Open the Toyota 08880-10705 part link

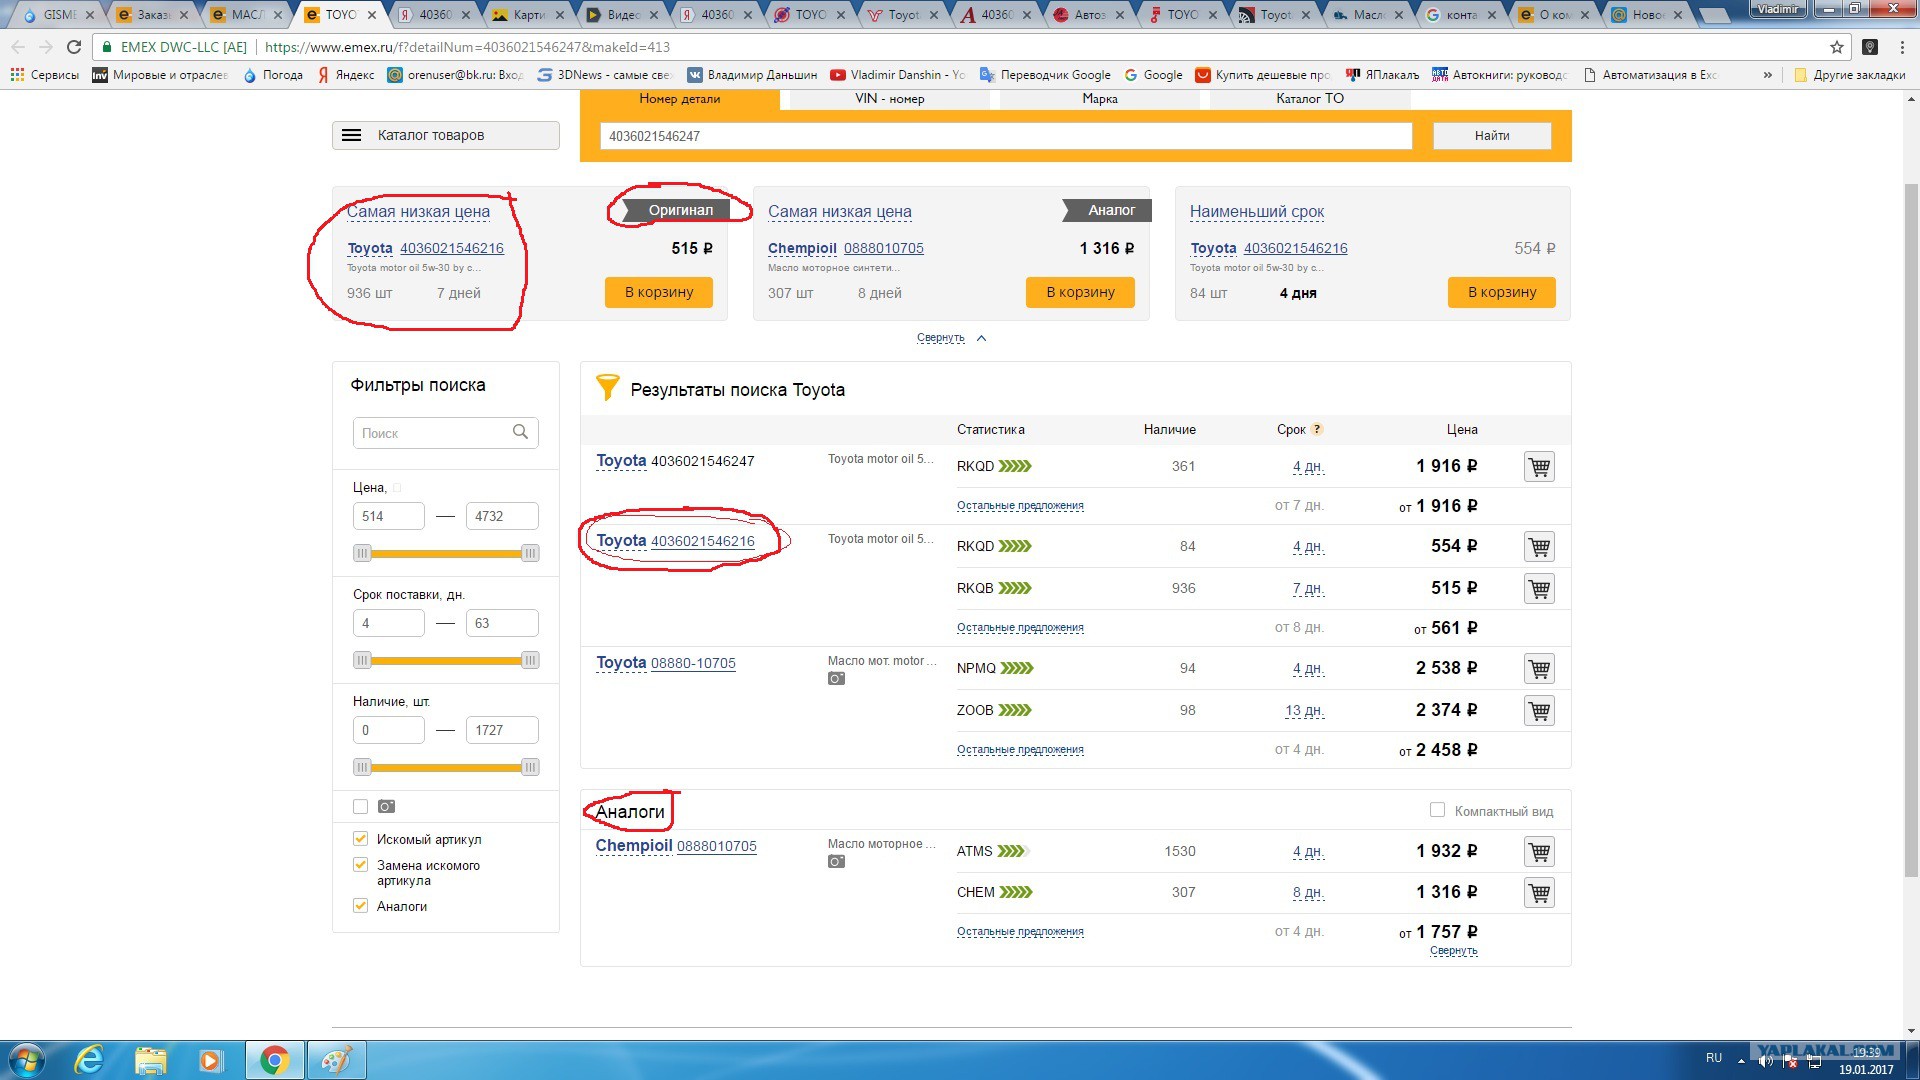[693, 663]
